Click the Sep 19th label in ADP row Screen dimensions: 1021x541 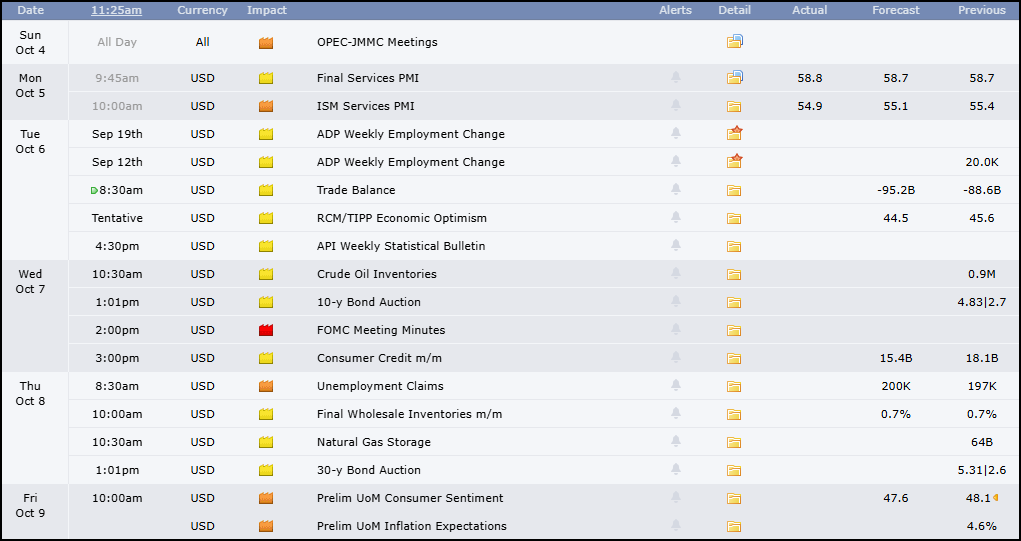tap(117, 134)
